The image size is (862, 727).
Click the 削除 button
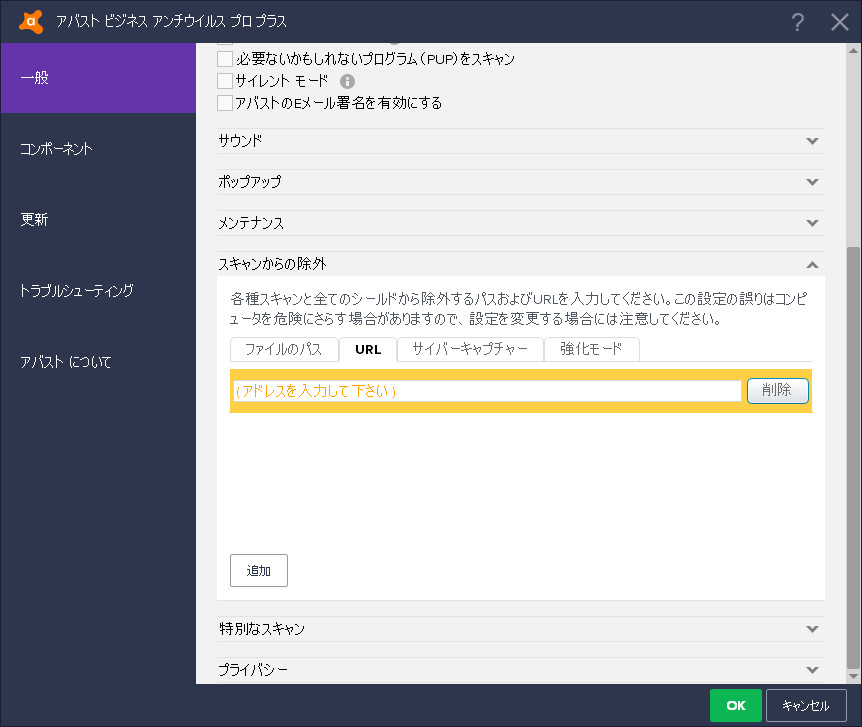(777, 391)
